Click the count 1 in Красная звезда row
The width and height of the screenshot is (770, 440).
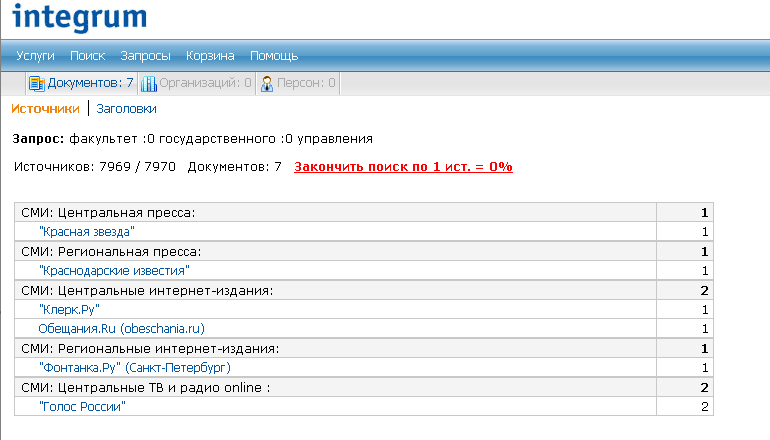(x=705, y=232)
